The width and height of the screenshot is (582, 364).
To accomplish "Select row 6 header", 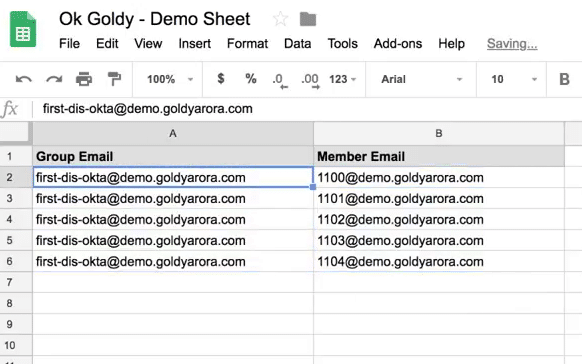I will coord(16,261).
